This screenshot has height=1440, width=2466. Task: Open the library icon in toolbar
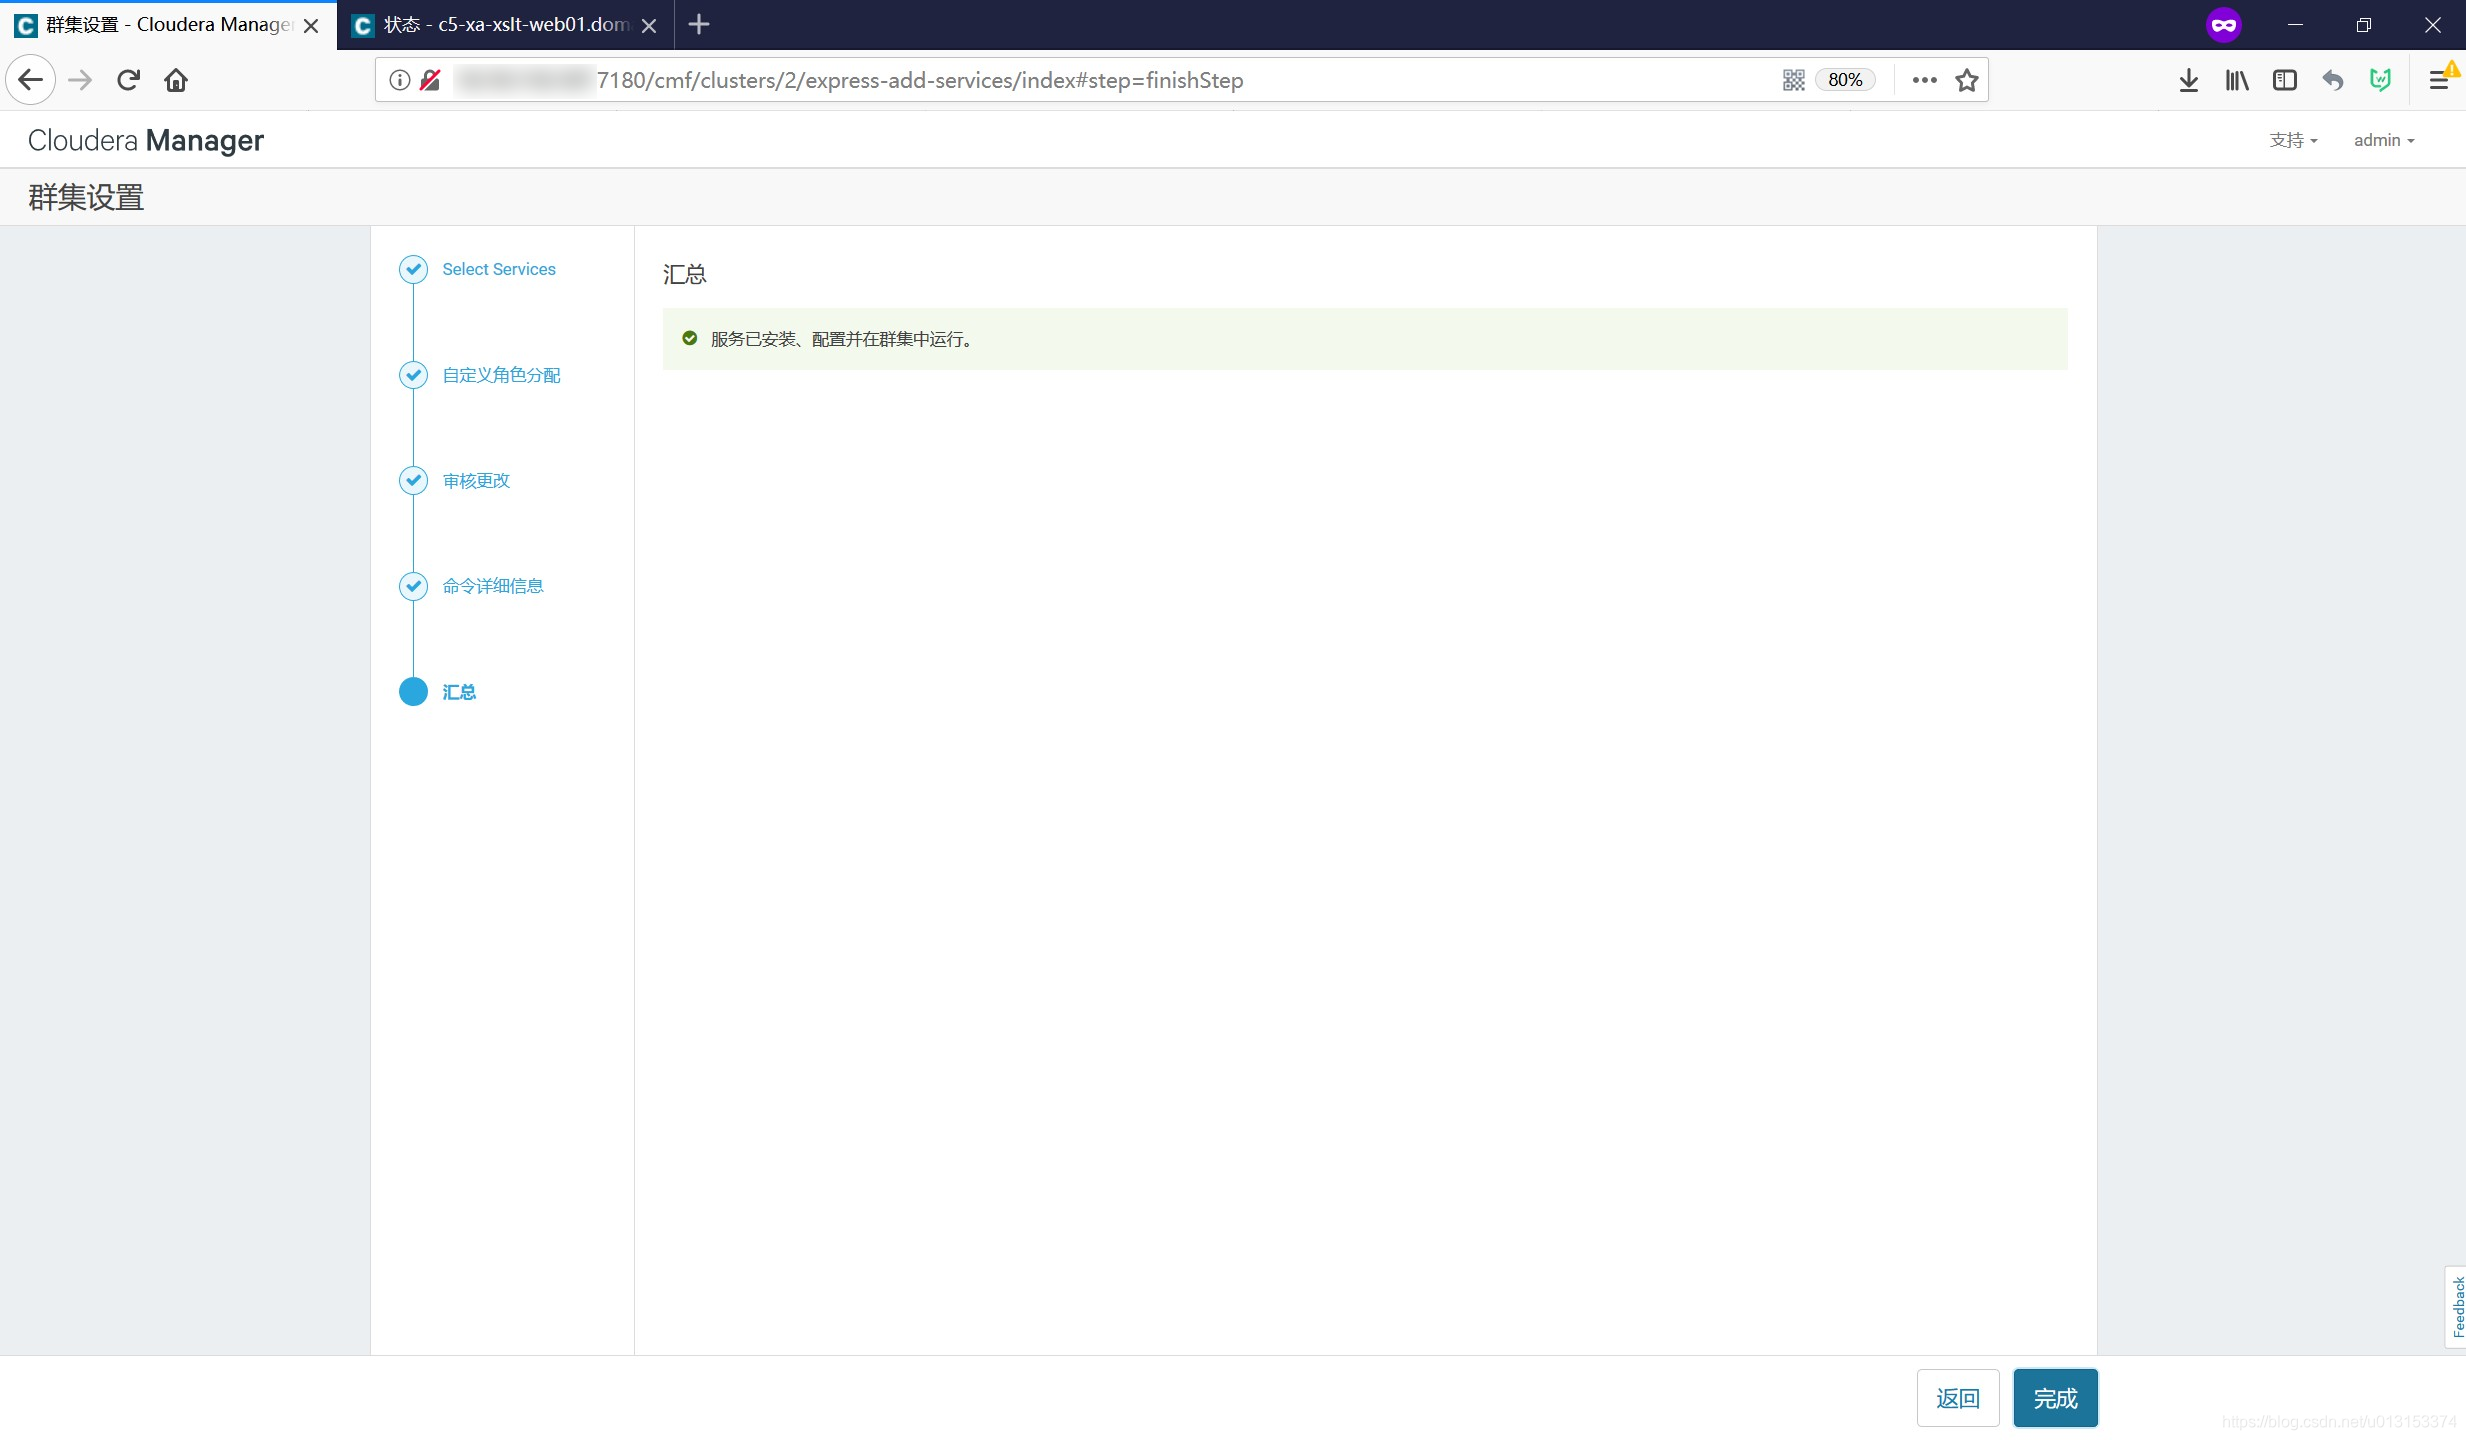tap(2236, 80)
